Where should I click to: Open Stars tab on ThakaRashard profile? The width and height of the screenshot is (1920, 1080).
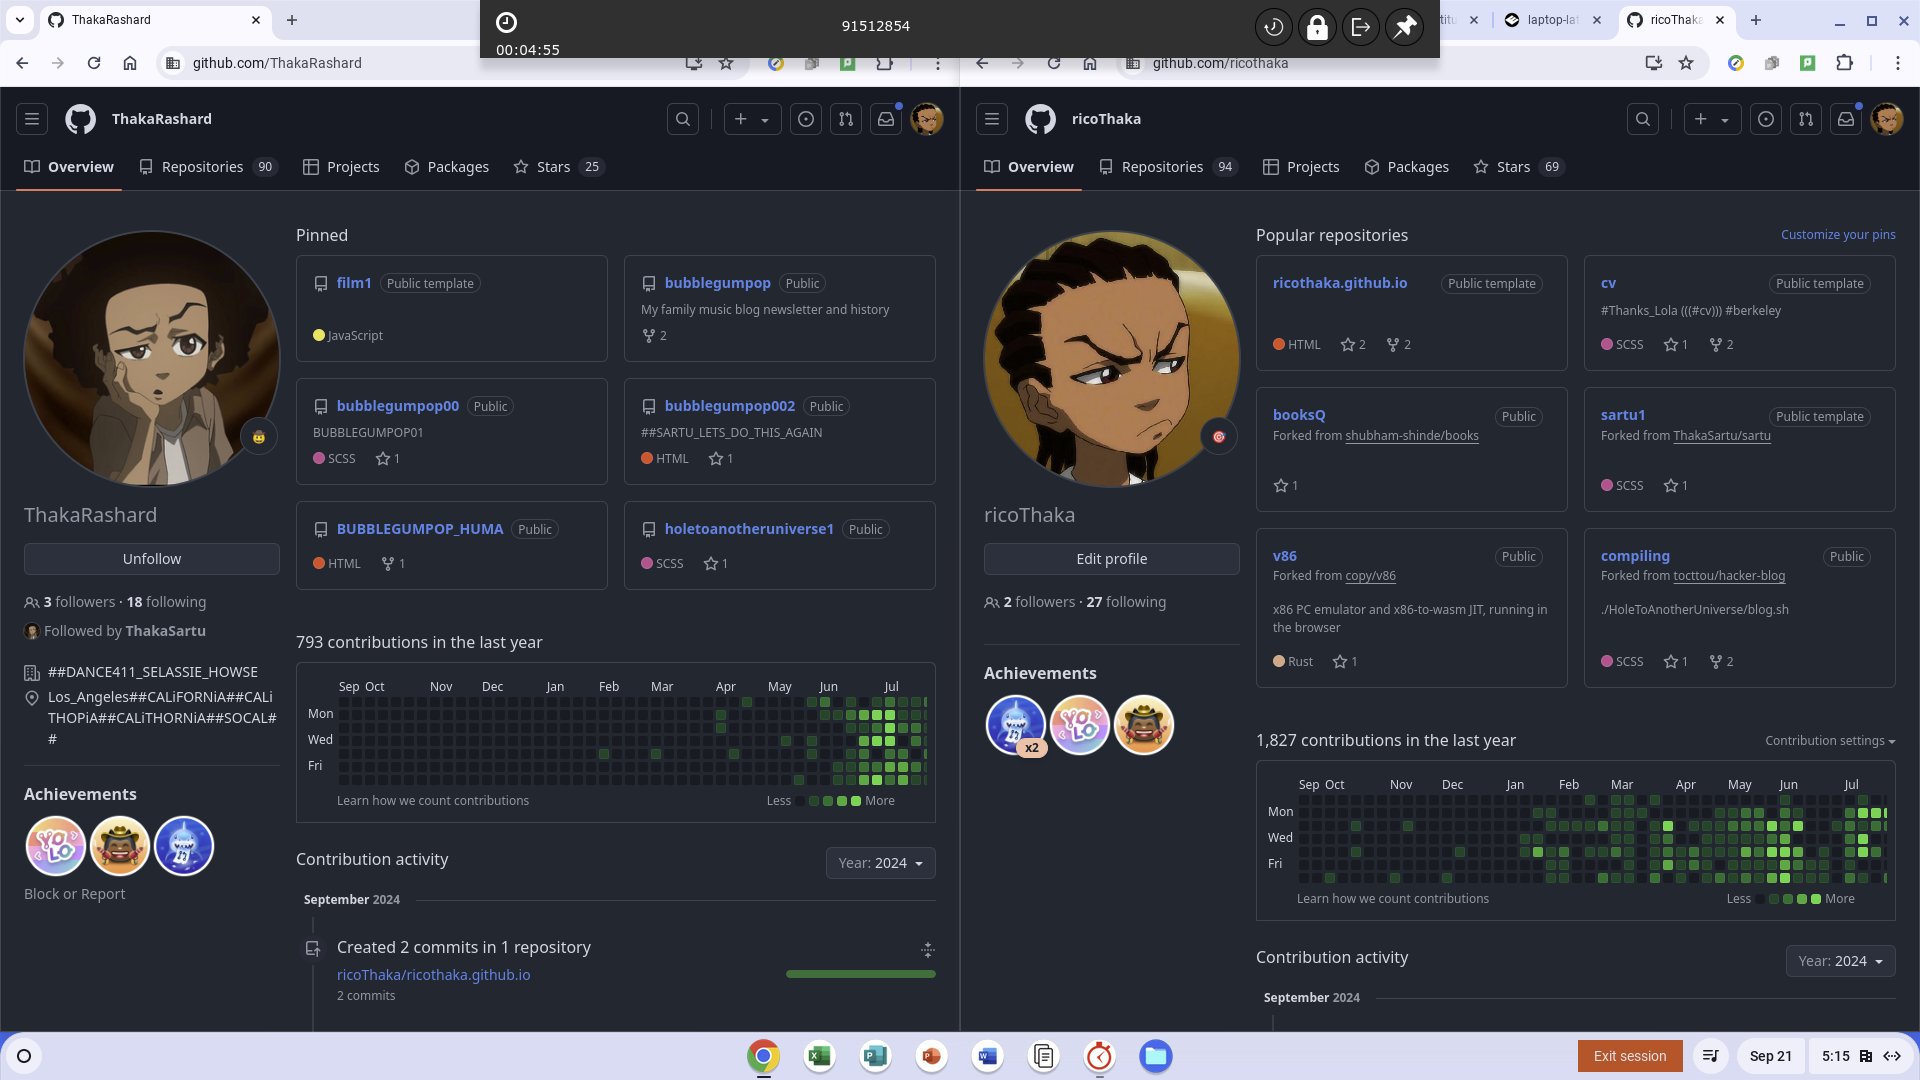(x=558, y=167)
